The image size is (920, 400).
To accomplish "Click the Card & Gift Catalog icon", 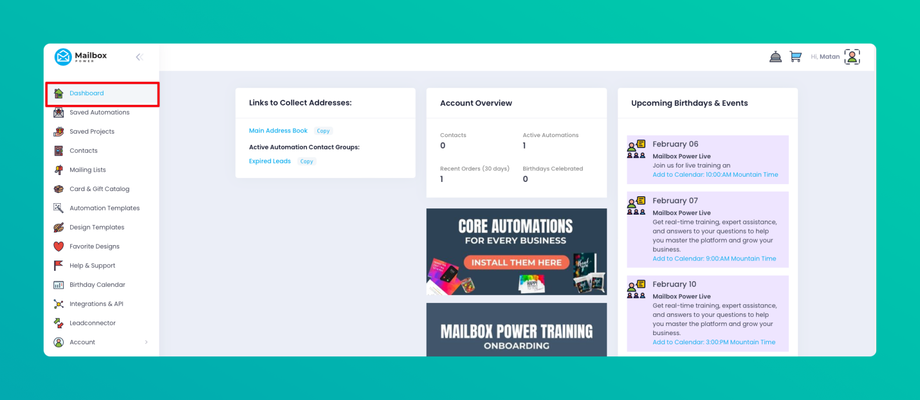I will 58,189.
